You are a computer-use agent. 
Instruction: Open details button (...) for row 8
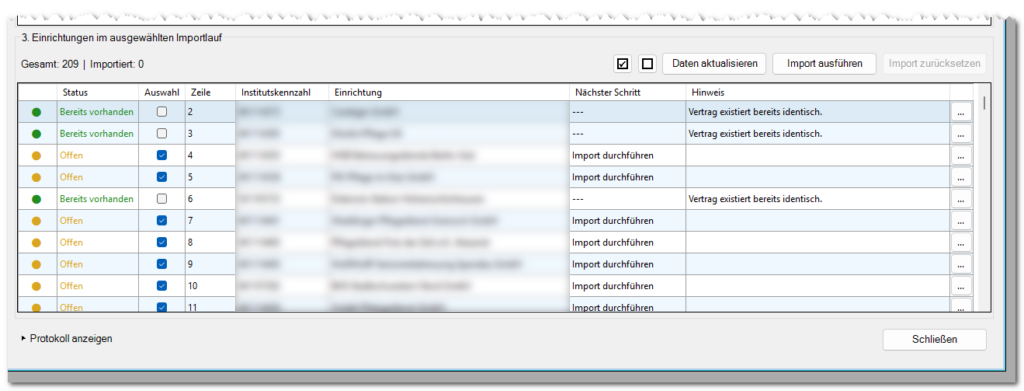(961, 243)
